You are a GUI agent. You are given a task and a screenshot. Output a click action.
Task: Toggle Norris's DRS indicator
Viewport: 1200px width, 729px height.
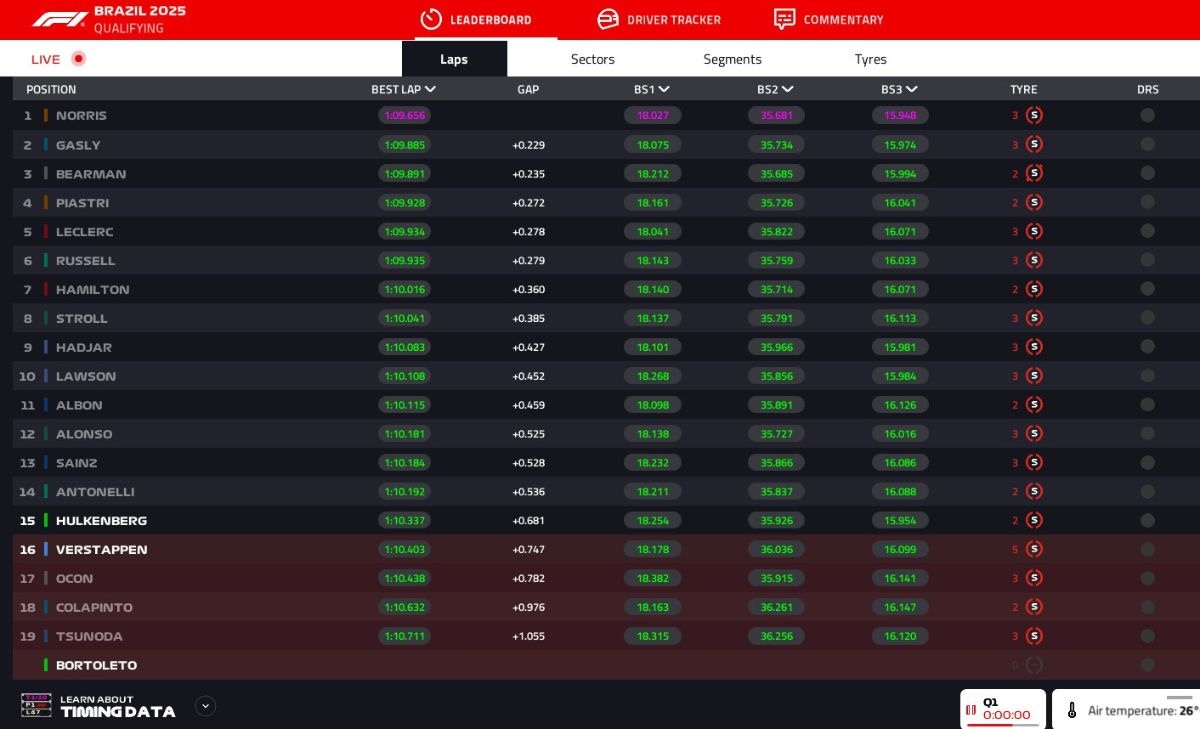1148,115
